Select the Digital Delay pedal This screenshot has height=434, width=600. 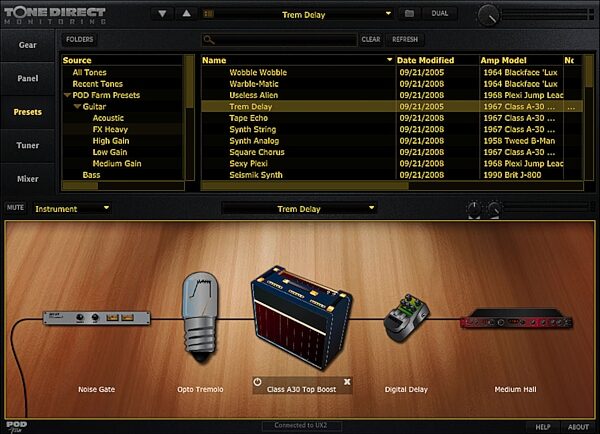406,317
